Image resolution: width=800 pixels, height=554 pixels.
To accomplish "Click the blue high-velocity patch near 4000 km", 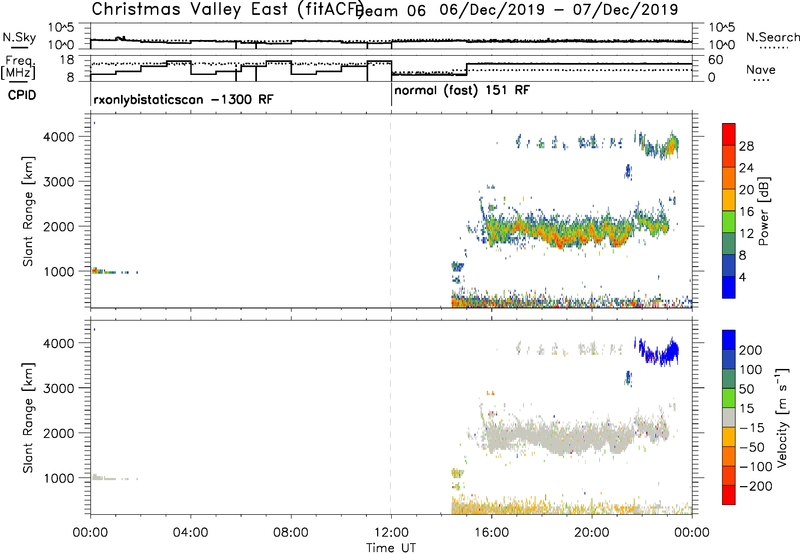I will click(x=658, y=351).
